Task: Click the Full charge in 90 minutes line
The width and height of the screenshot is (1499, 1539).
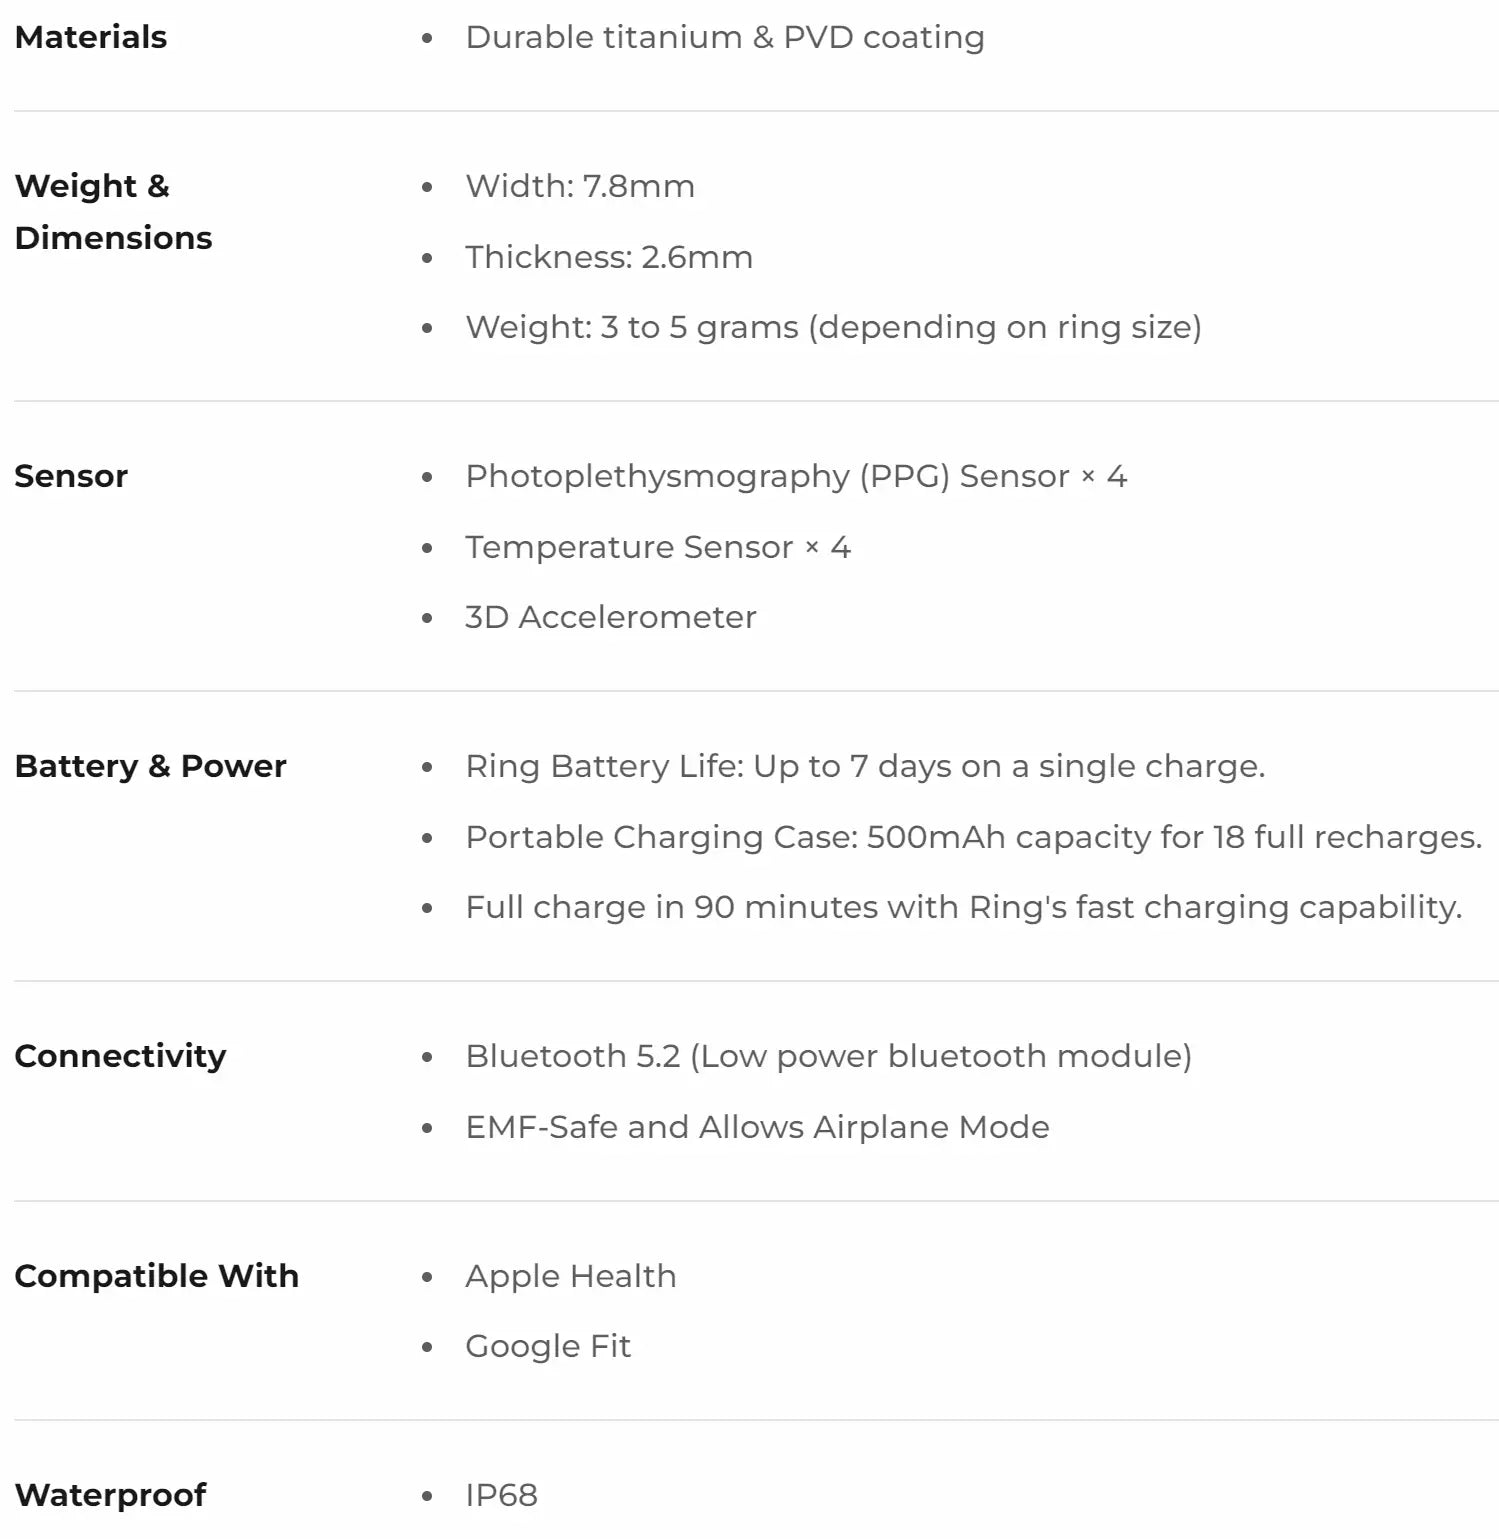Action: tap(963, 907)
